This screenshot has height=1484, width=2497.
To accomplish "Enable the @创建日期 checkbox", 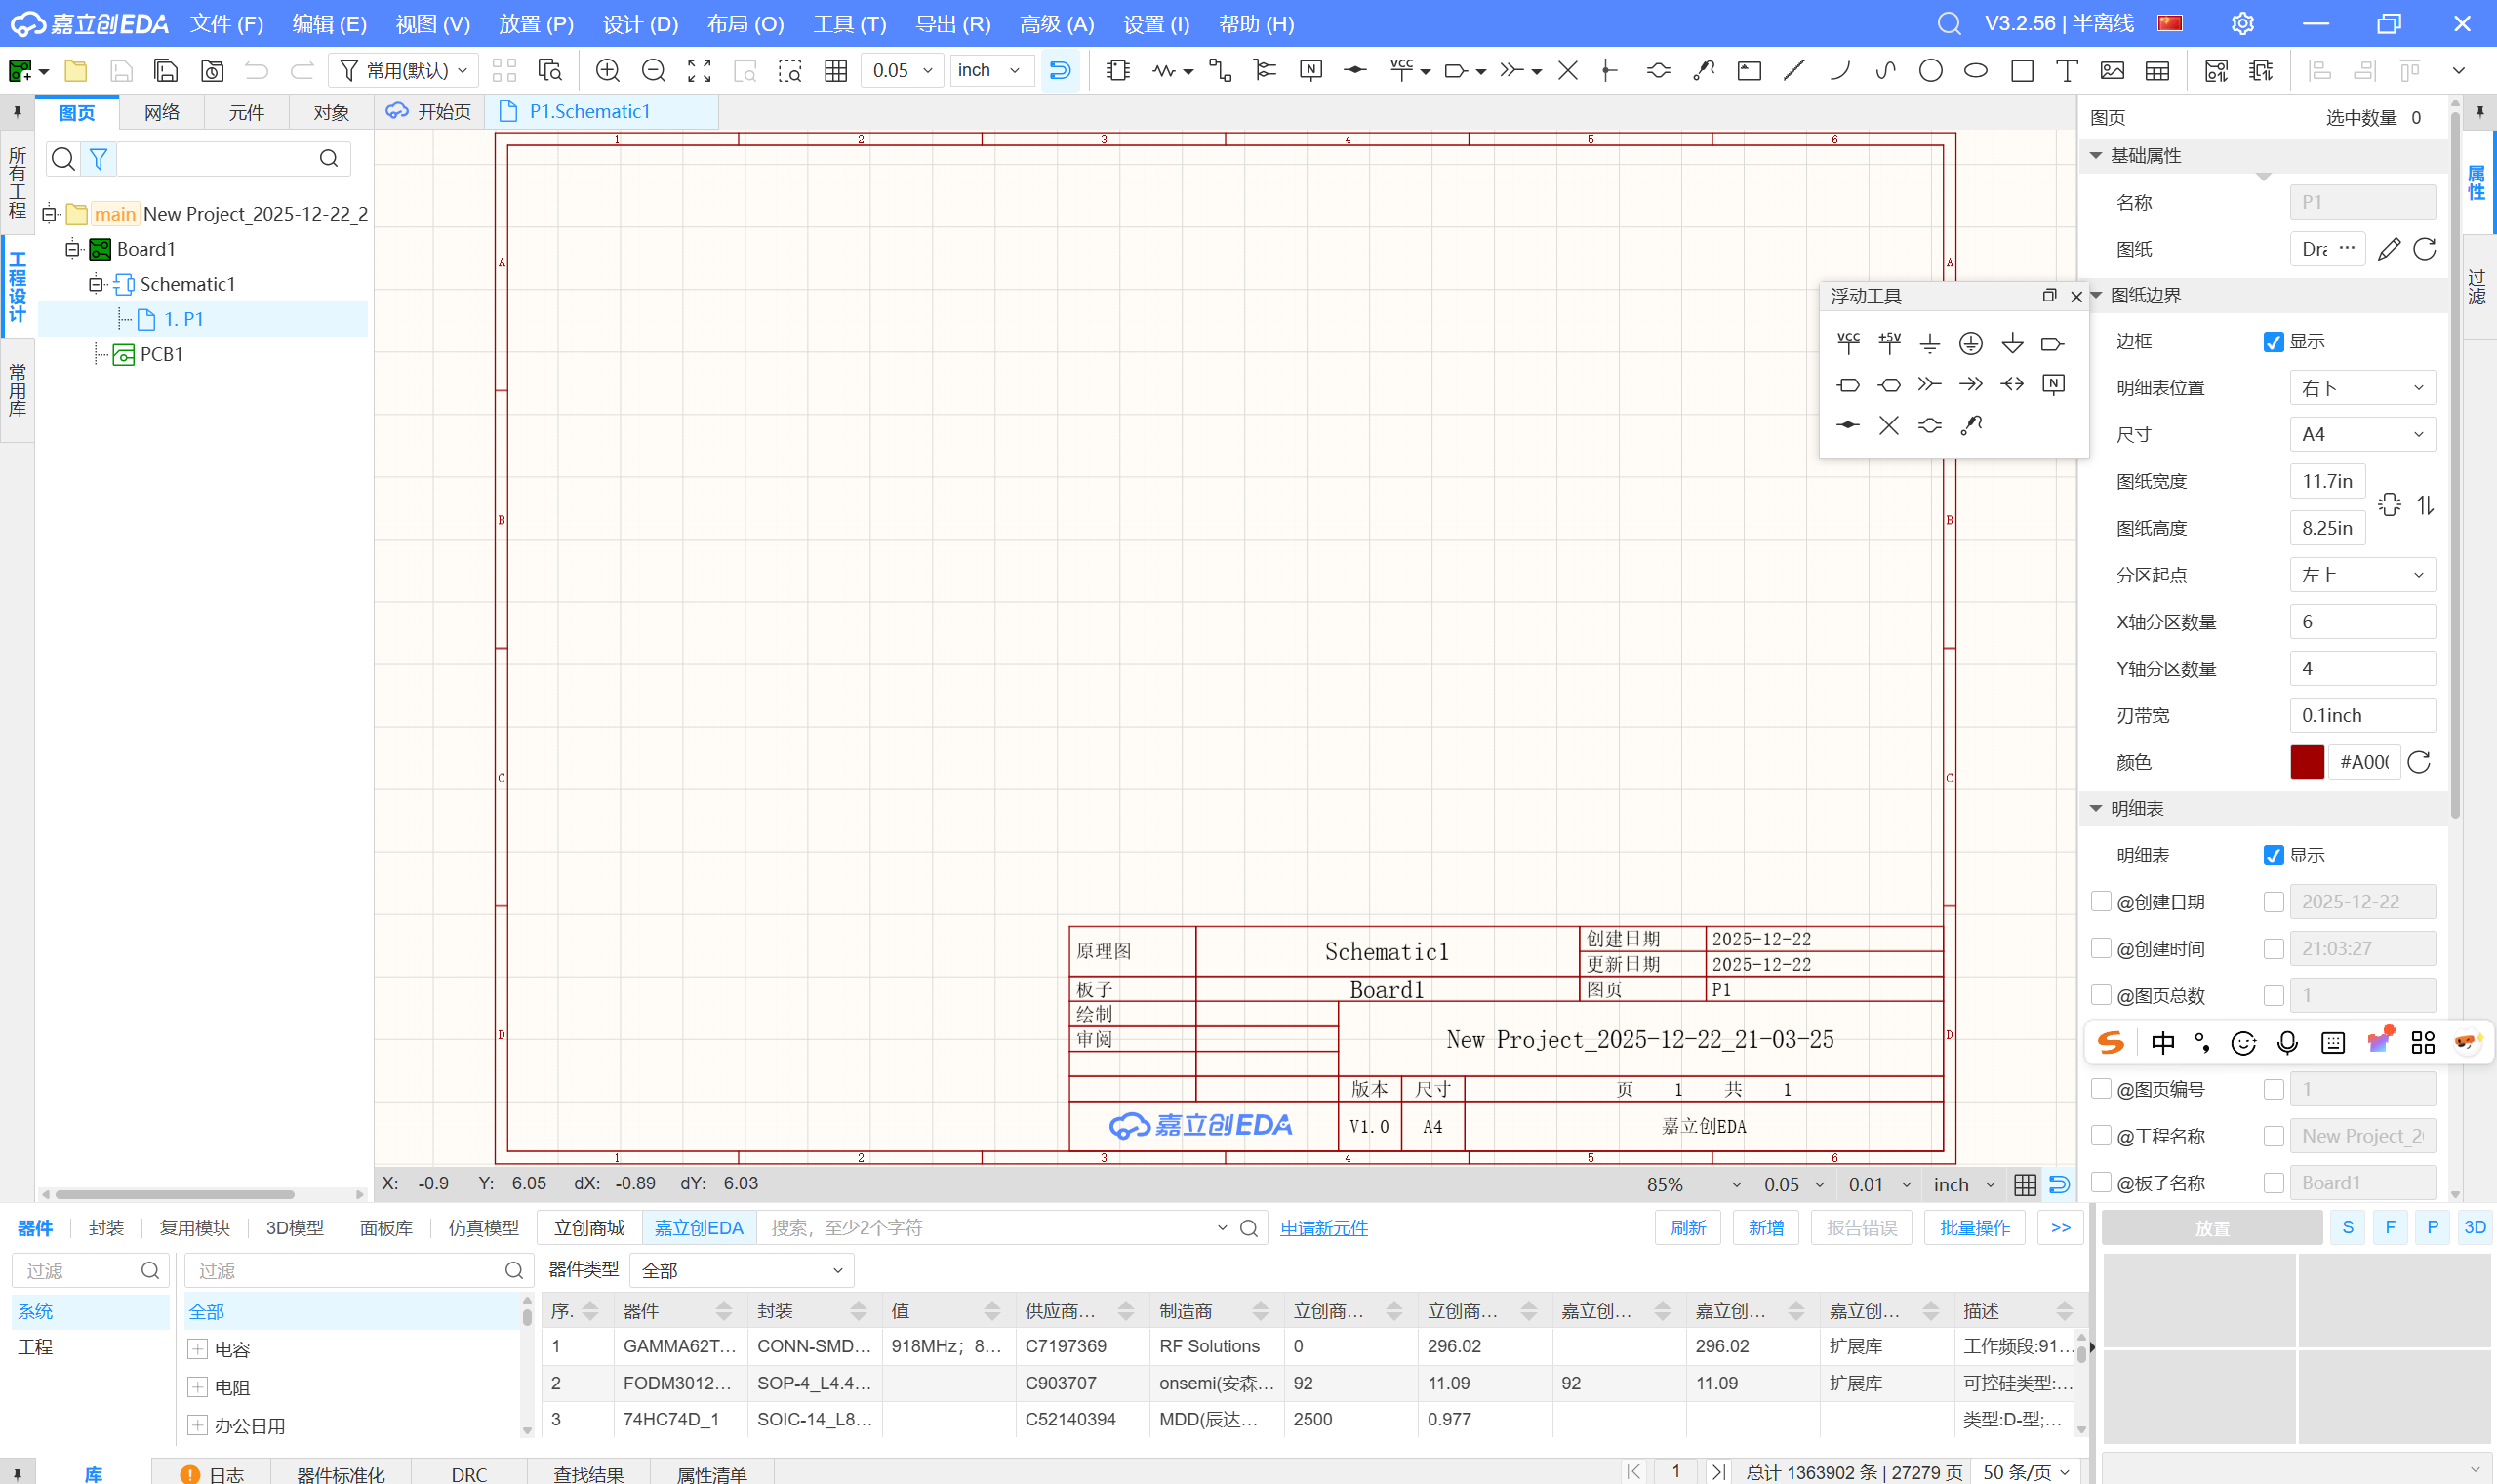I will pos(2101,902).
